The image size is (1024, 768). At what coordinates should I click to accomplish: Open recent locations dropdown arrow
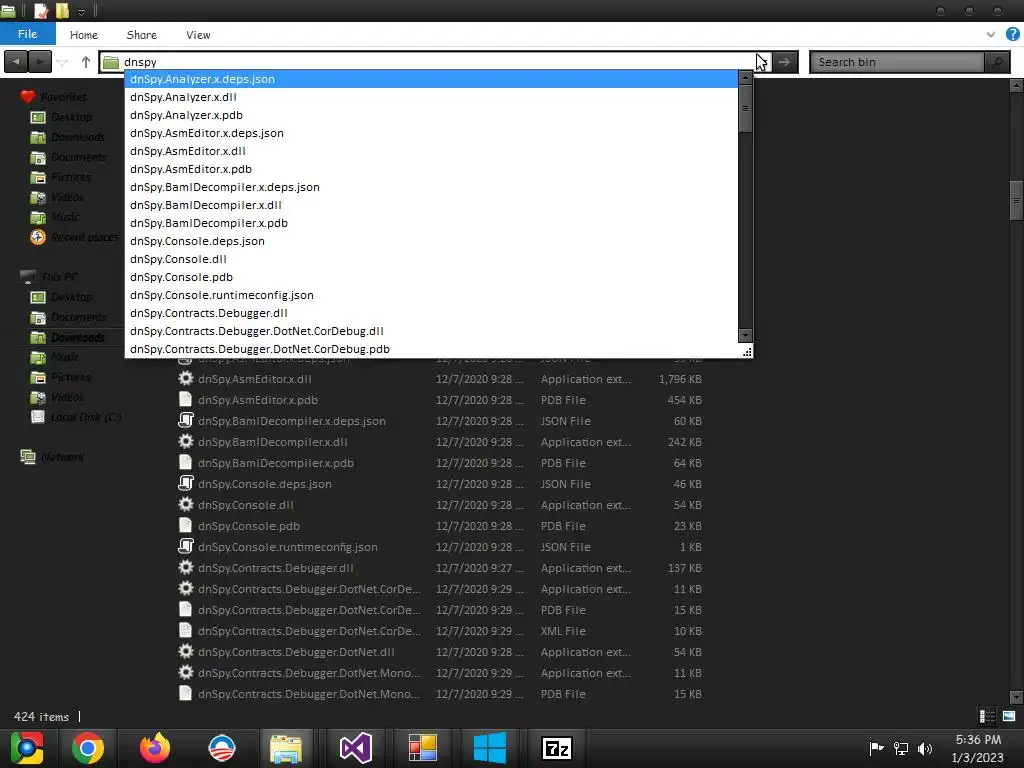tap(63, 62)
